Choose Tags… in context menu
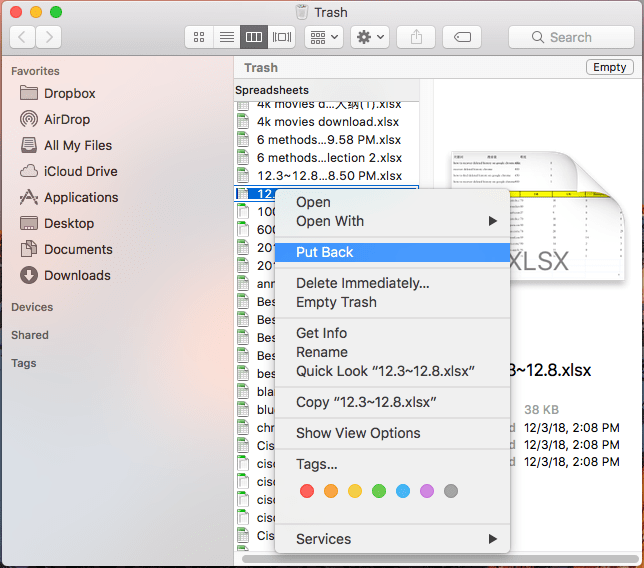 point(392,464)
